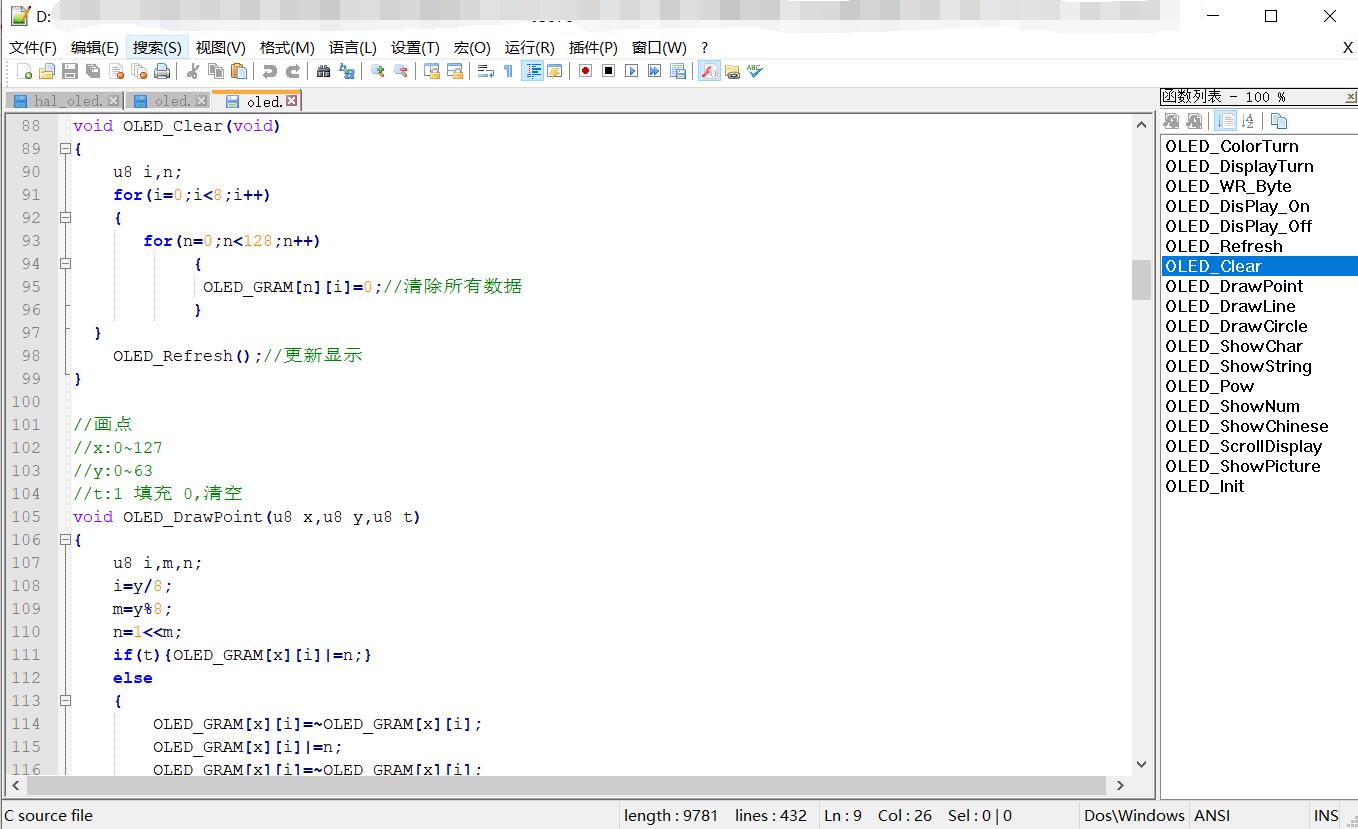Viewport: 1358px width, 829px height.
Task: Select OLED_DrawLine in function list
Action: point(1230,306)
